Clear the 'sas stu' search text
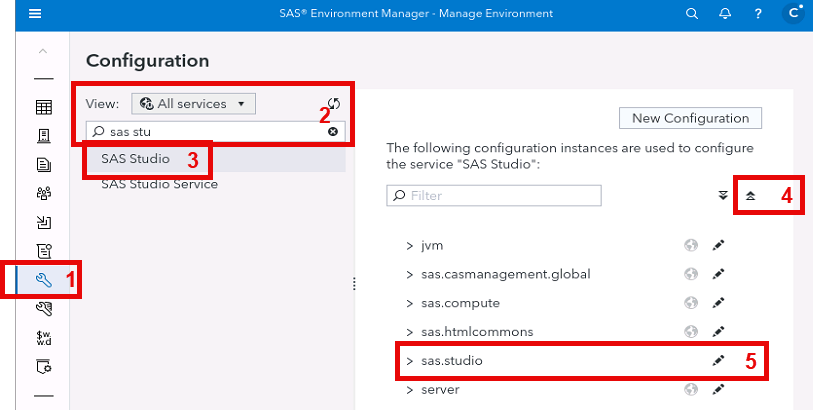813x410 pixels. [333, 131]
